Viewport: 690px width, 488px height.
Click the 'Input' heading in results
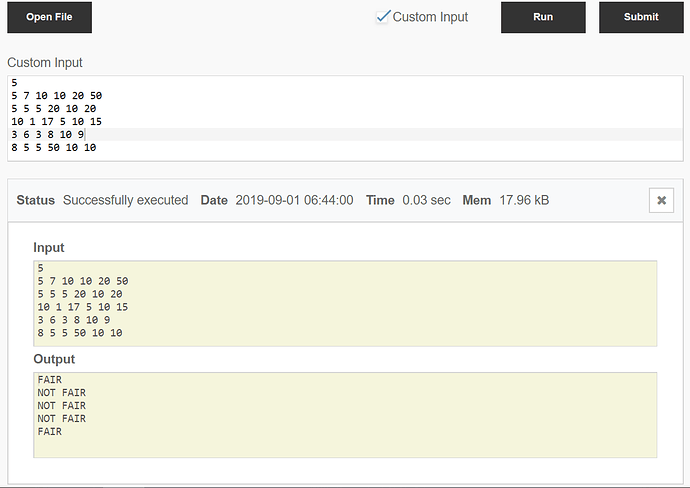(49, 247)
